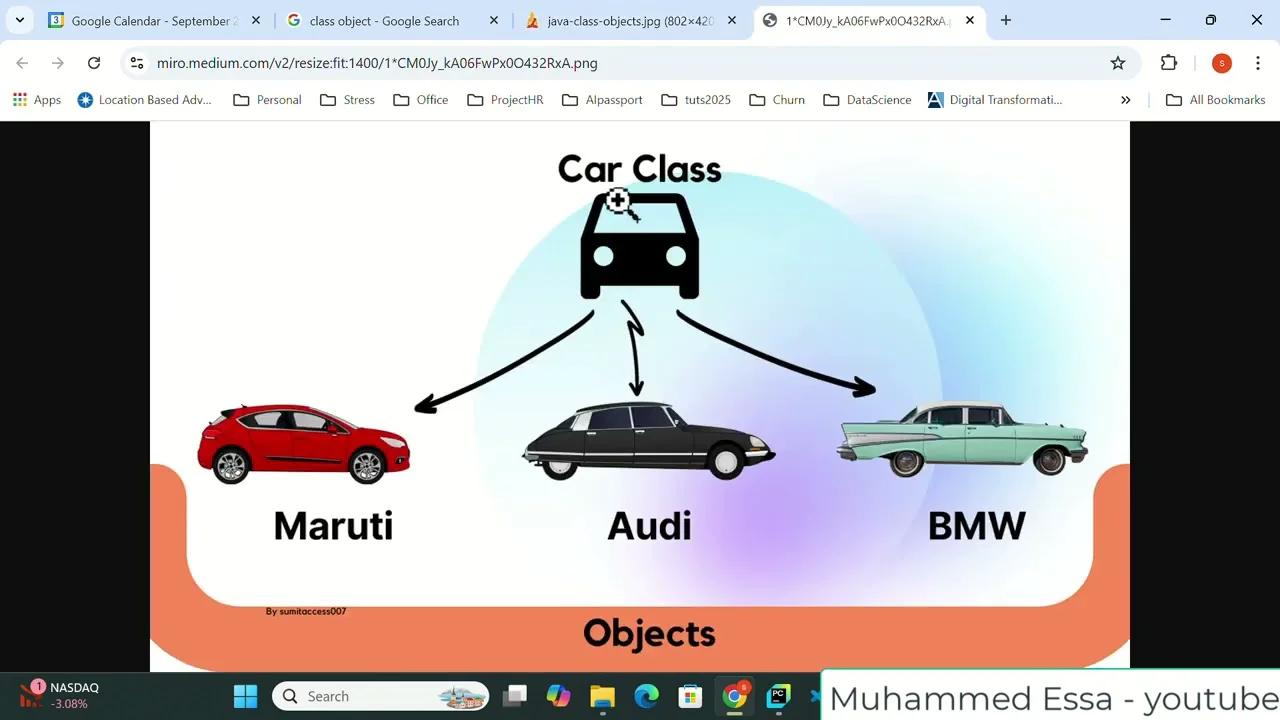This screenshot has height=720, width=1280.
Task: Click the orange profile avatar icon
Action: (1221, 62)
